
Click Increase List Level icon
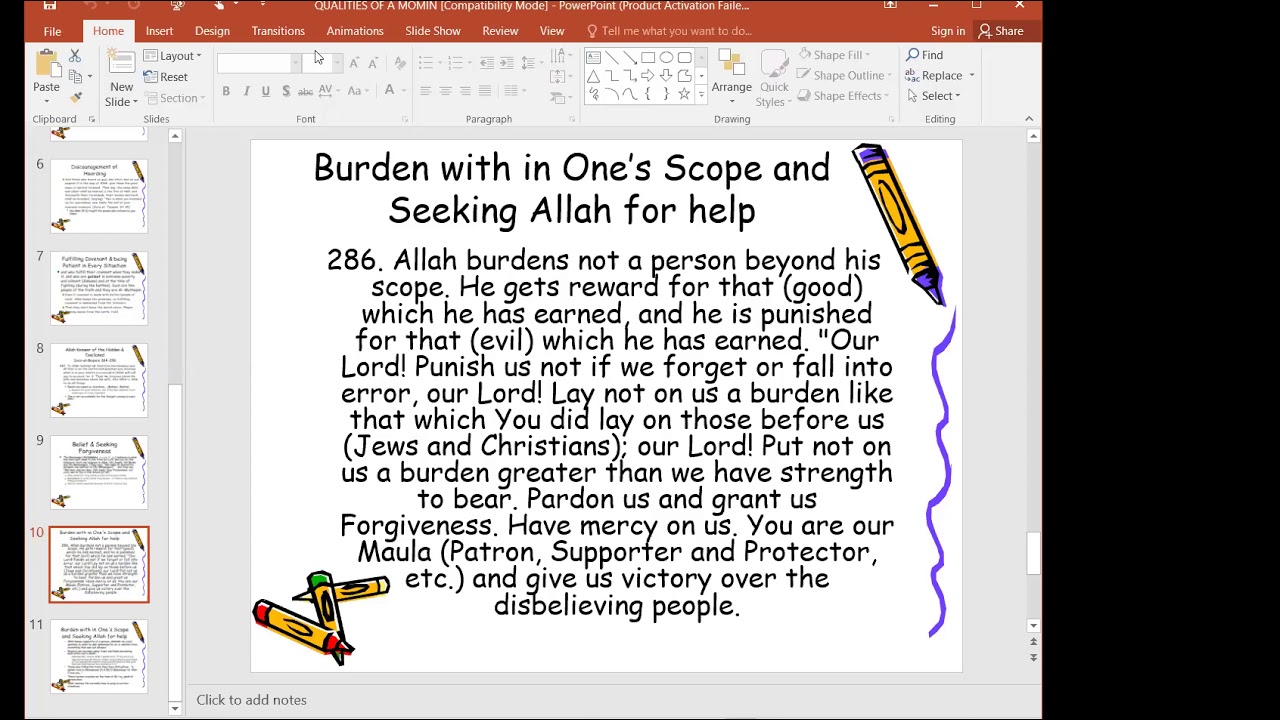click(507, 64)
